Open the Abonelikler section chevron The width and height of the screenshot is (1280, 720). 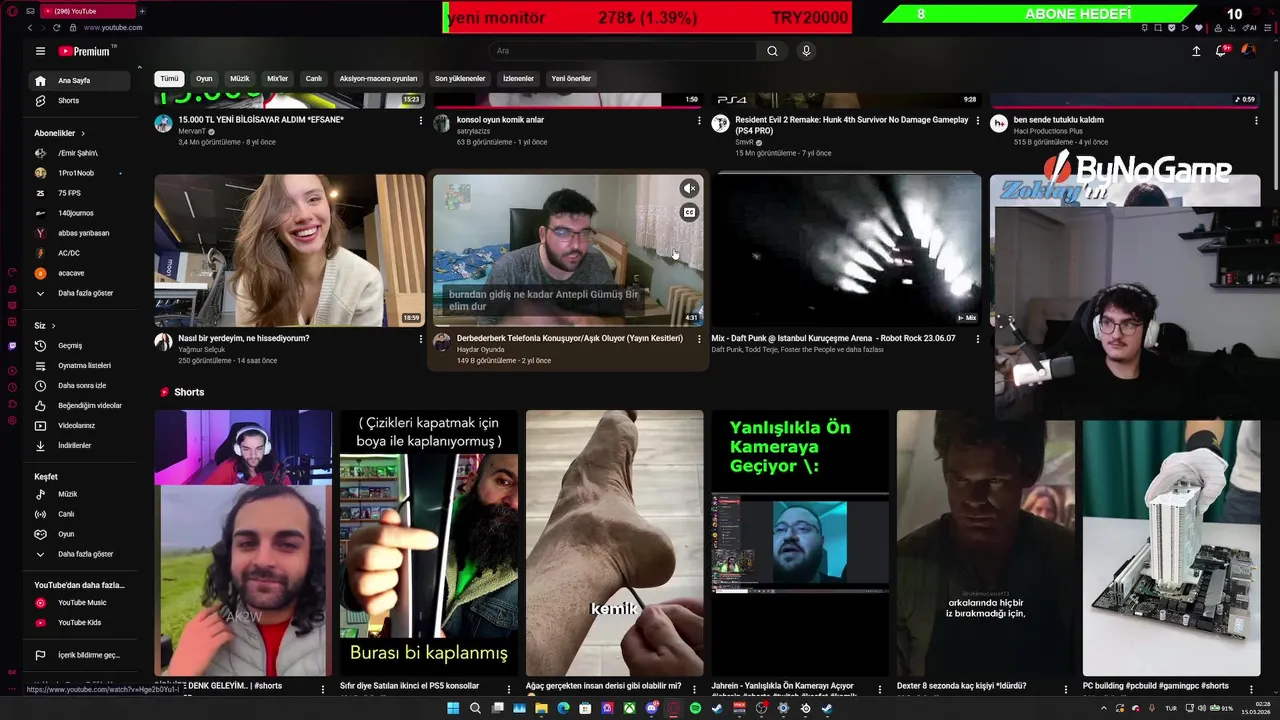[x=83, y=133]
